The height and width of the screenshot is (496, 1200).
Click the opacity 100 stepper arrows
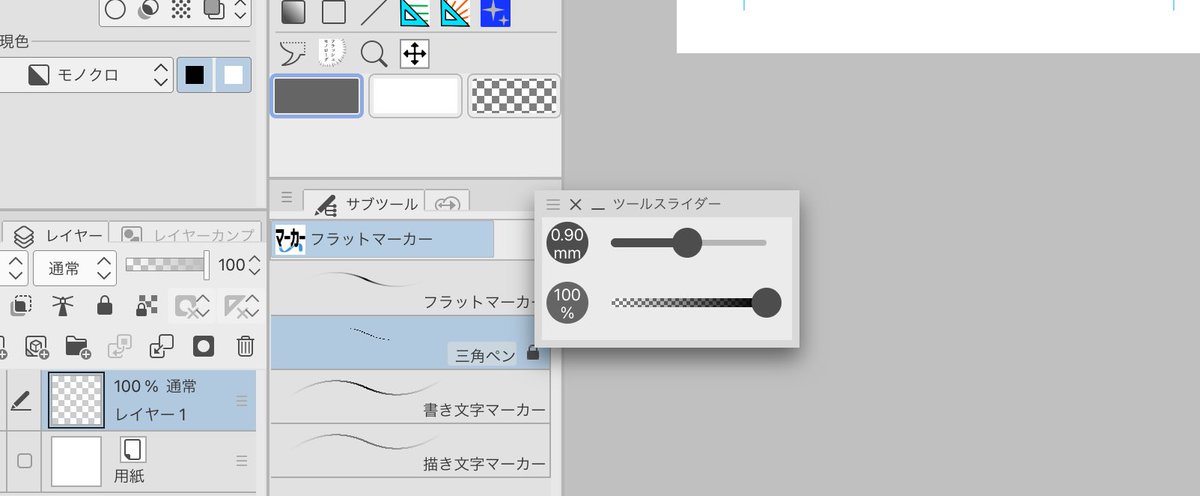click(x=255, y=266)
